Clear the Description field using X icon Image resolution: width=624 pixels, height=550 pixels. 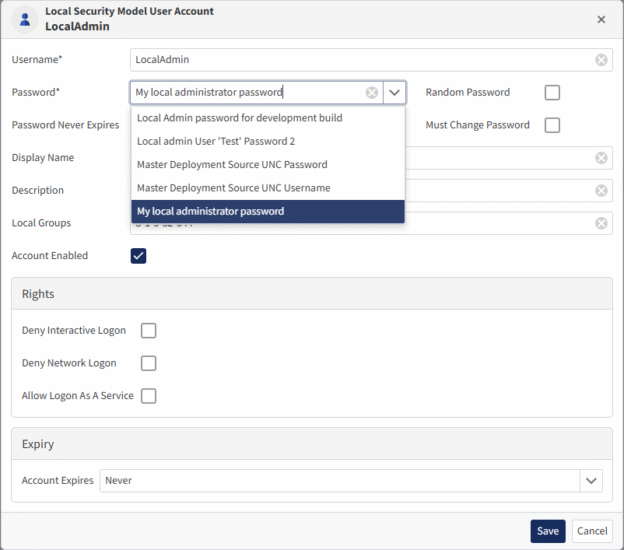(x=601, y=191)
